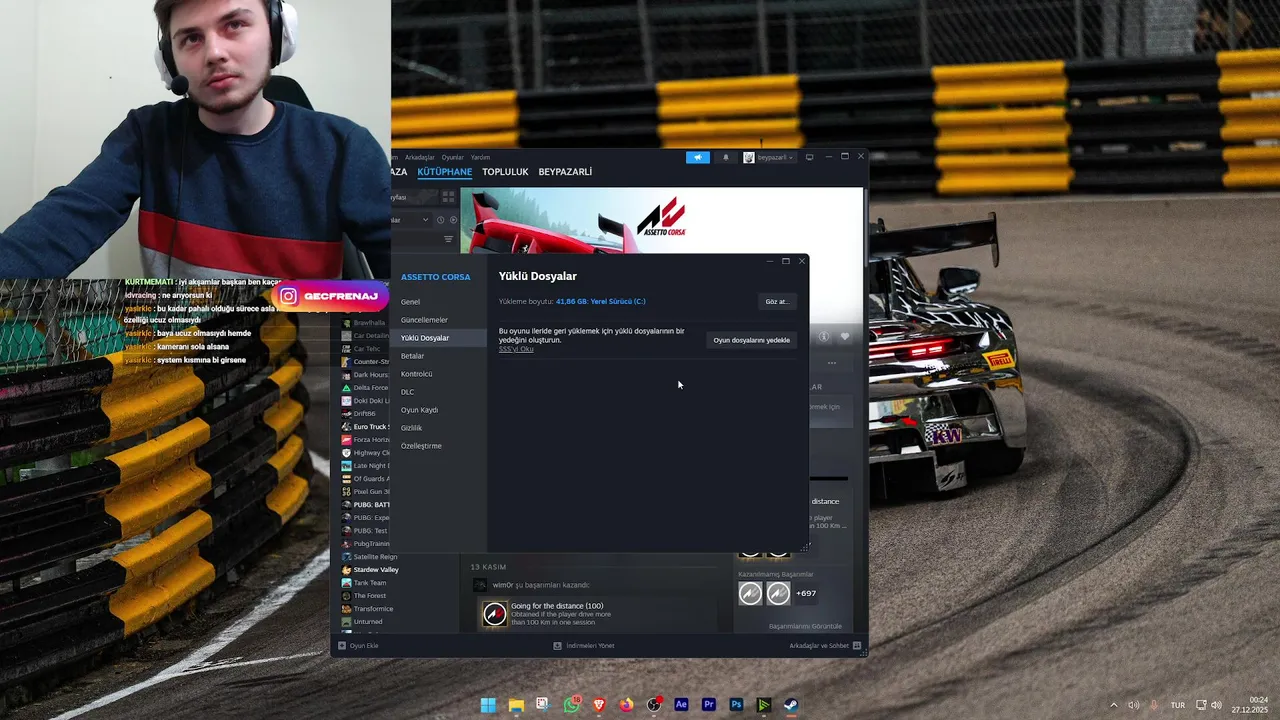Open advanced library filter icon

448,240
